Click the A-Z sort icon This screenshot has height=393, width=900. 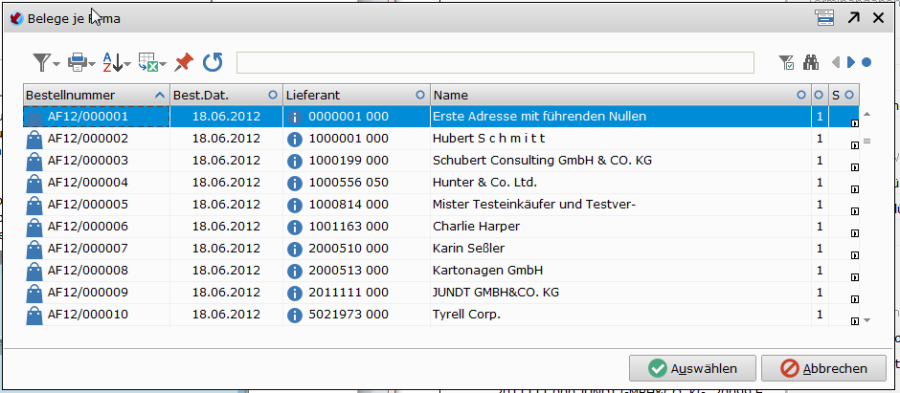[112, 62]
